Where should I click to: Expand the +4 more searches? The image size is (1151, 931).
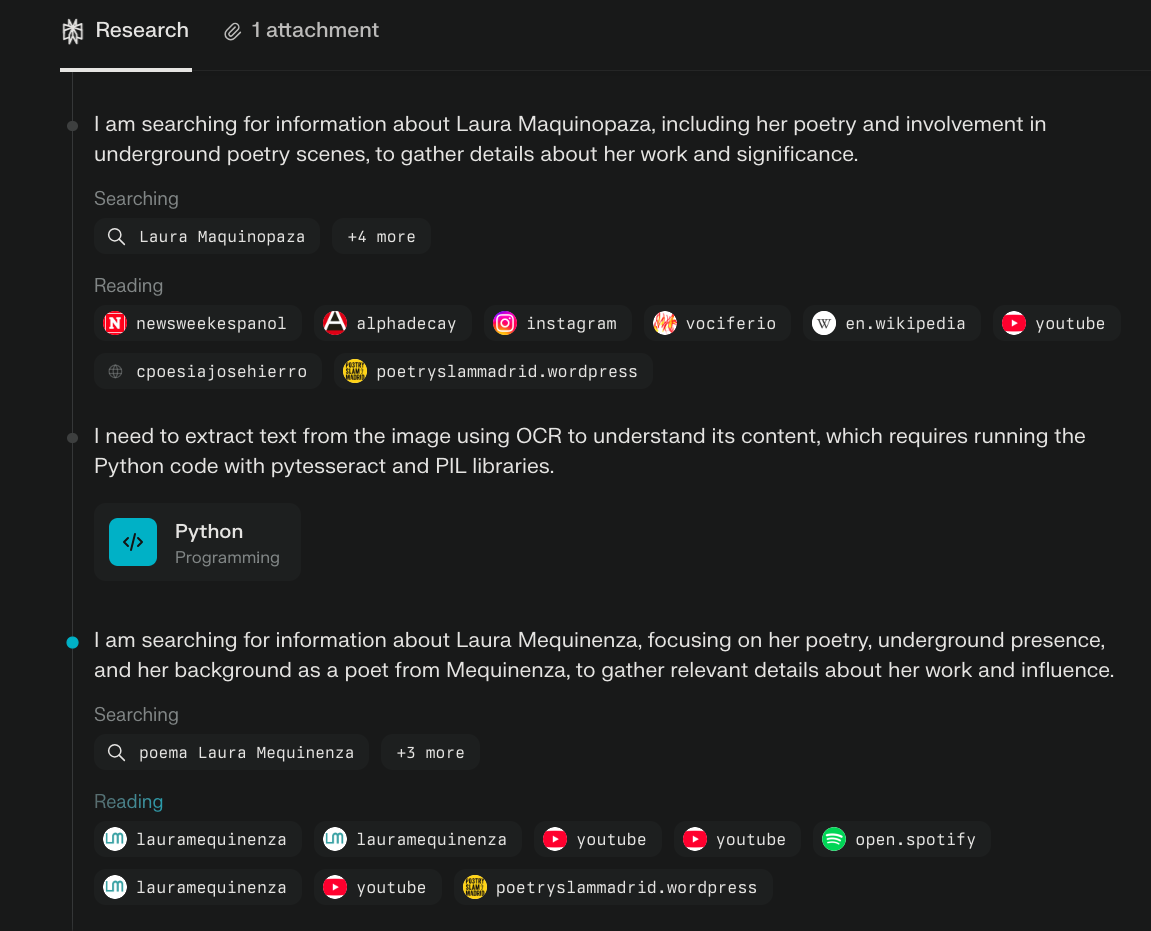tap(381, 237)
